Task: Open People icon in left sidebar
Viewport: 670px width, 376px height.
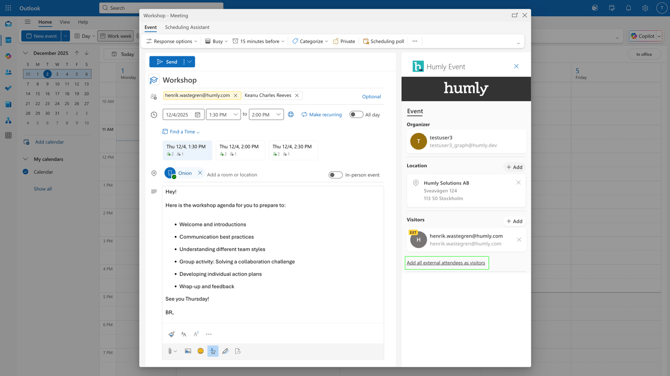Action: [8, 72]
